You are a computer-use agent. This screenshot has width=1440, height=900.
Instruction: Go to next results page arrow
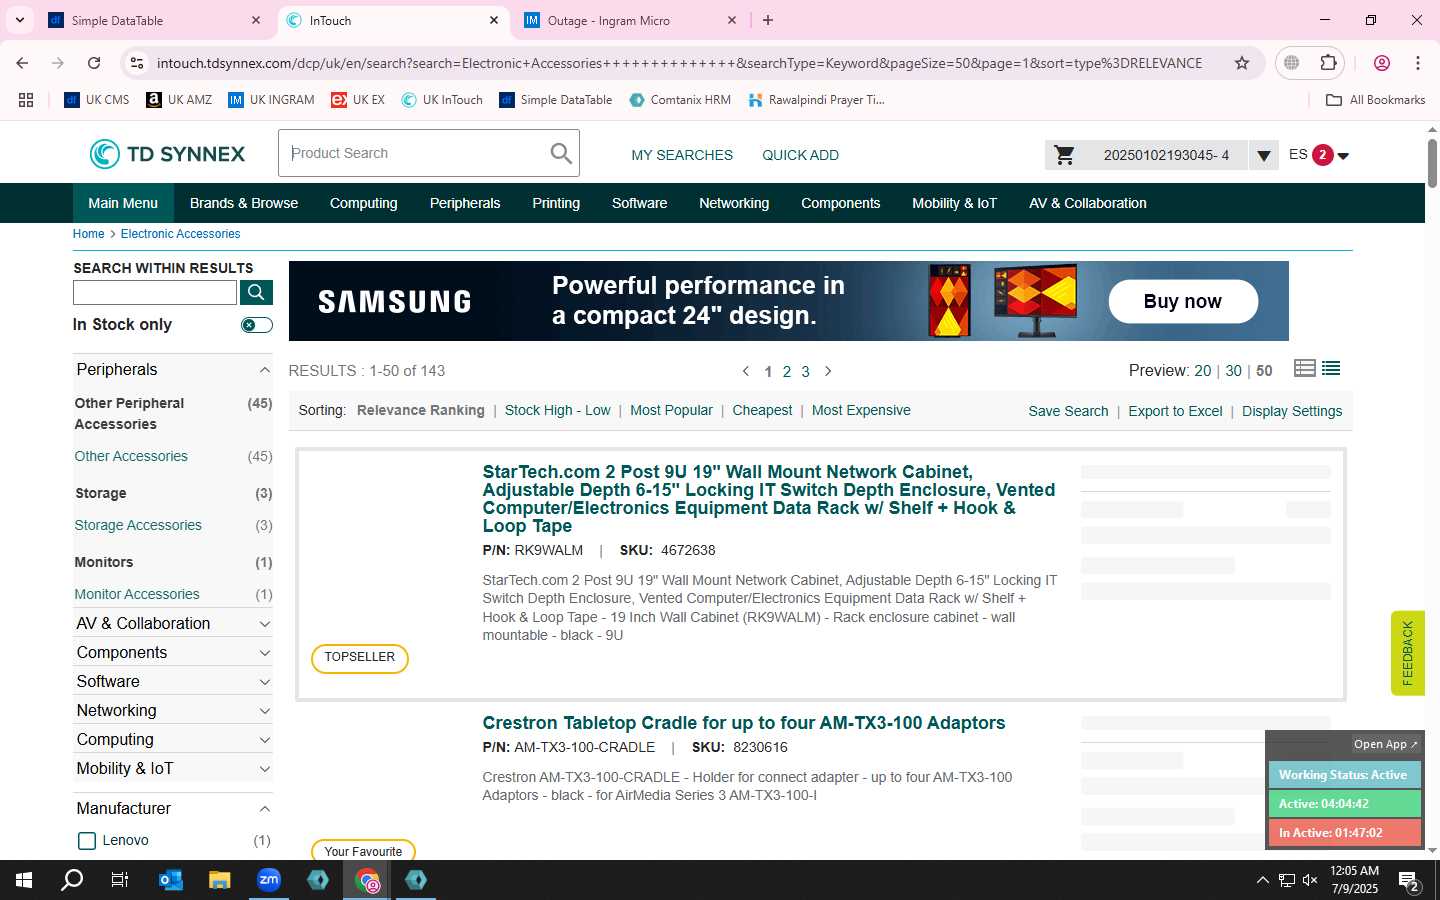pyautogui.click(x=828, y=371)
